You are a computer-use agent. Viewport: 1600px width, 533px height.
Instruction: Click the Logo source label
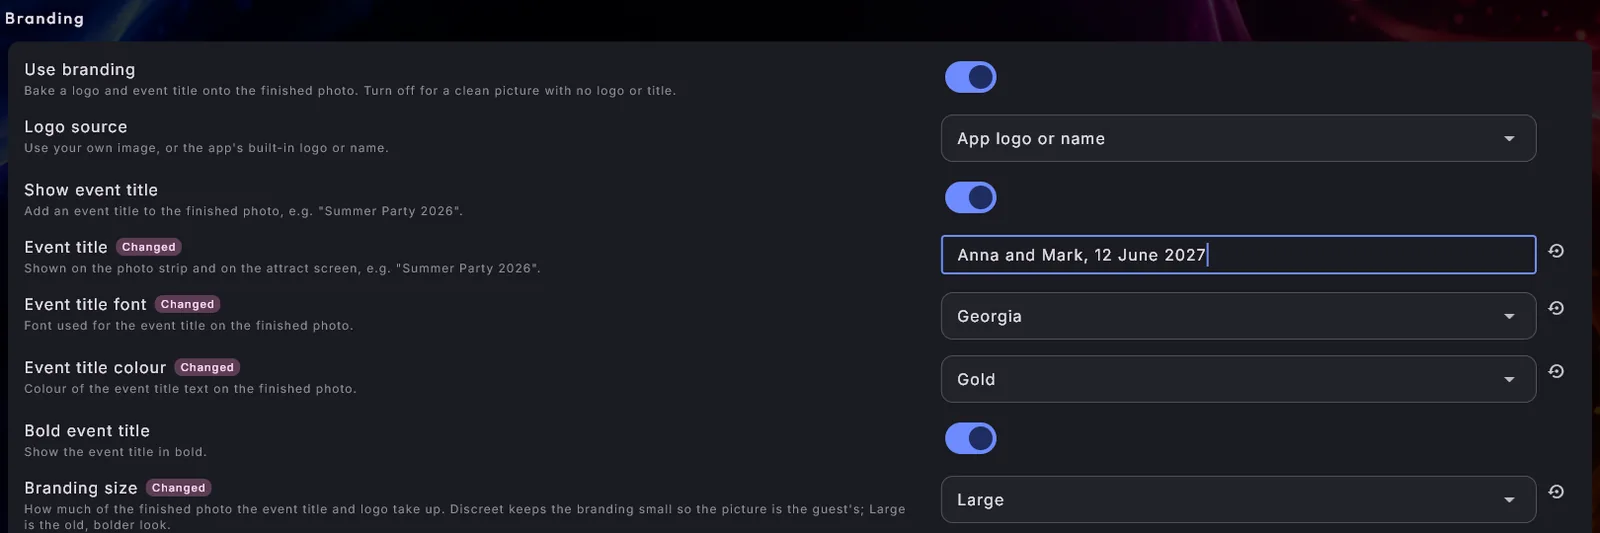point(76,127)
